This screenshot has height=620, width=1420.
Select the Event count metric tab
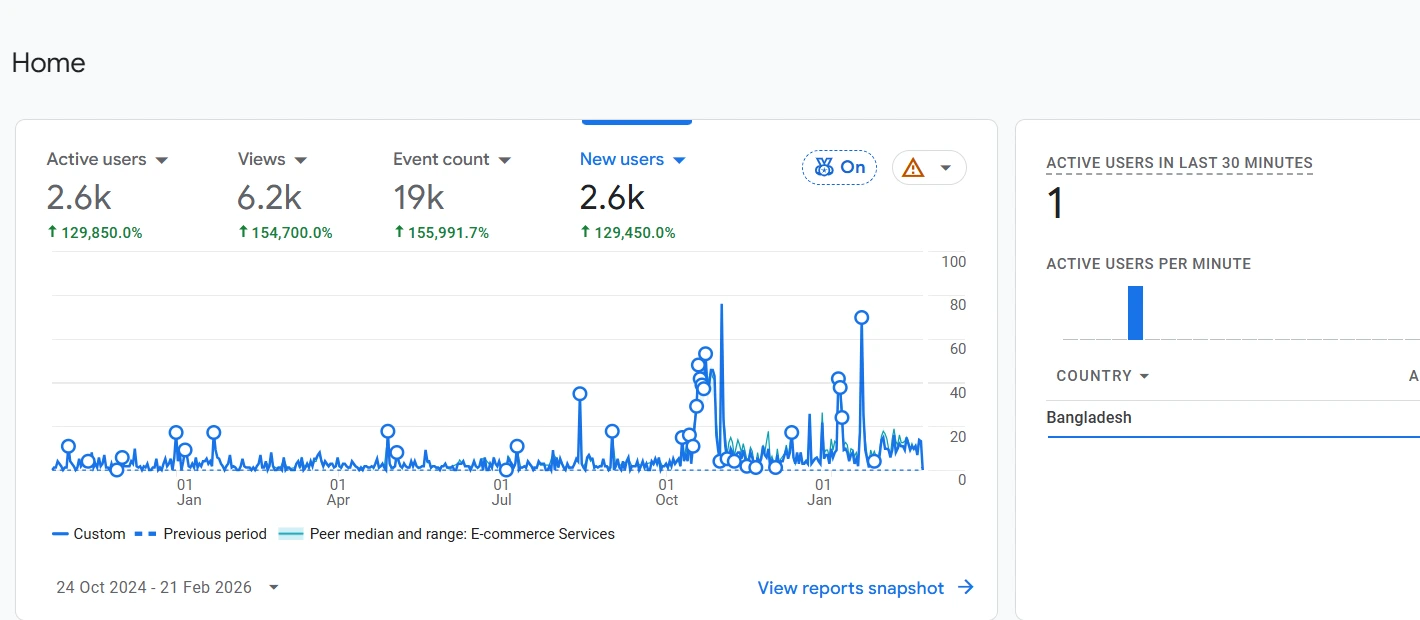coord(441,159)
